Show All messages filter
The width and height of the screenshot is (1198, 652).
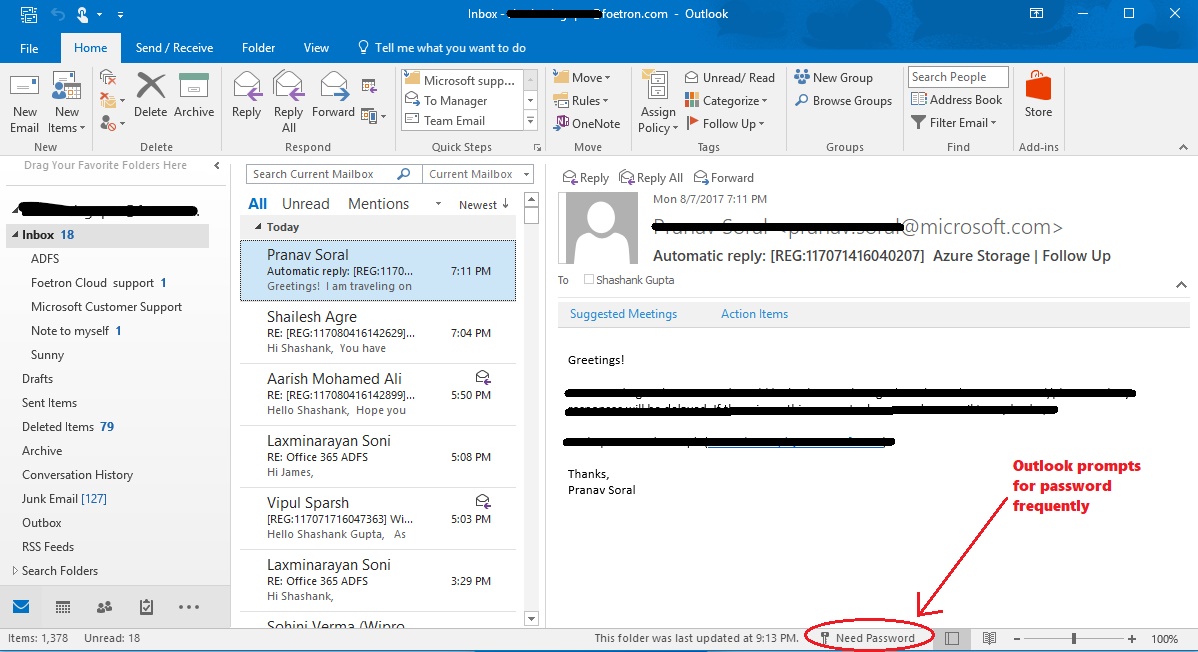(x=257, y=204)
